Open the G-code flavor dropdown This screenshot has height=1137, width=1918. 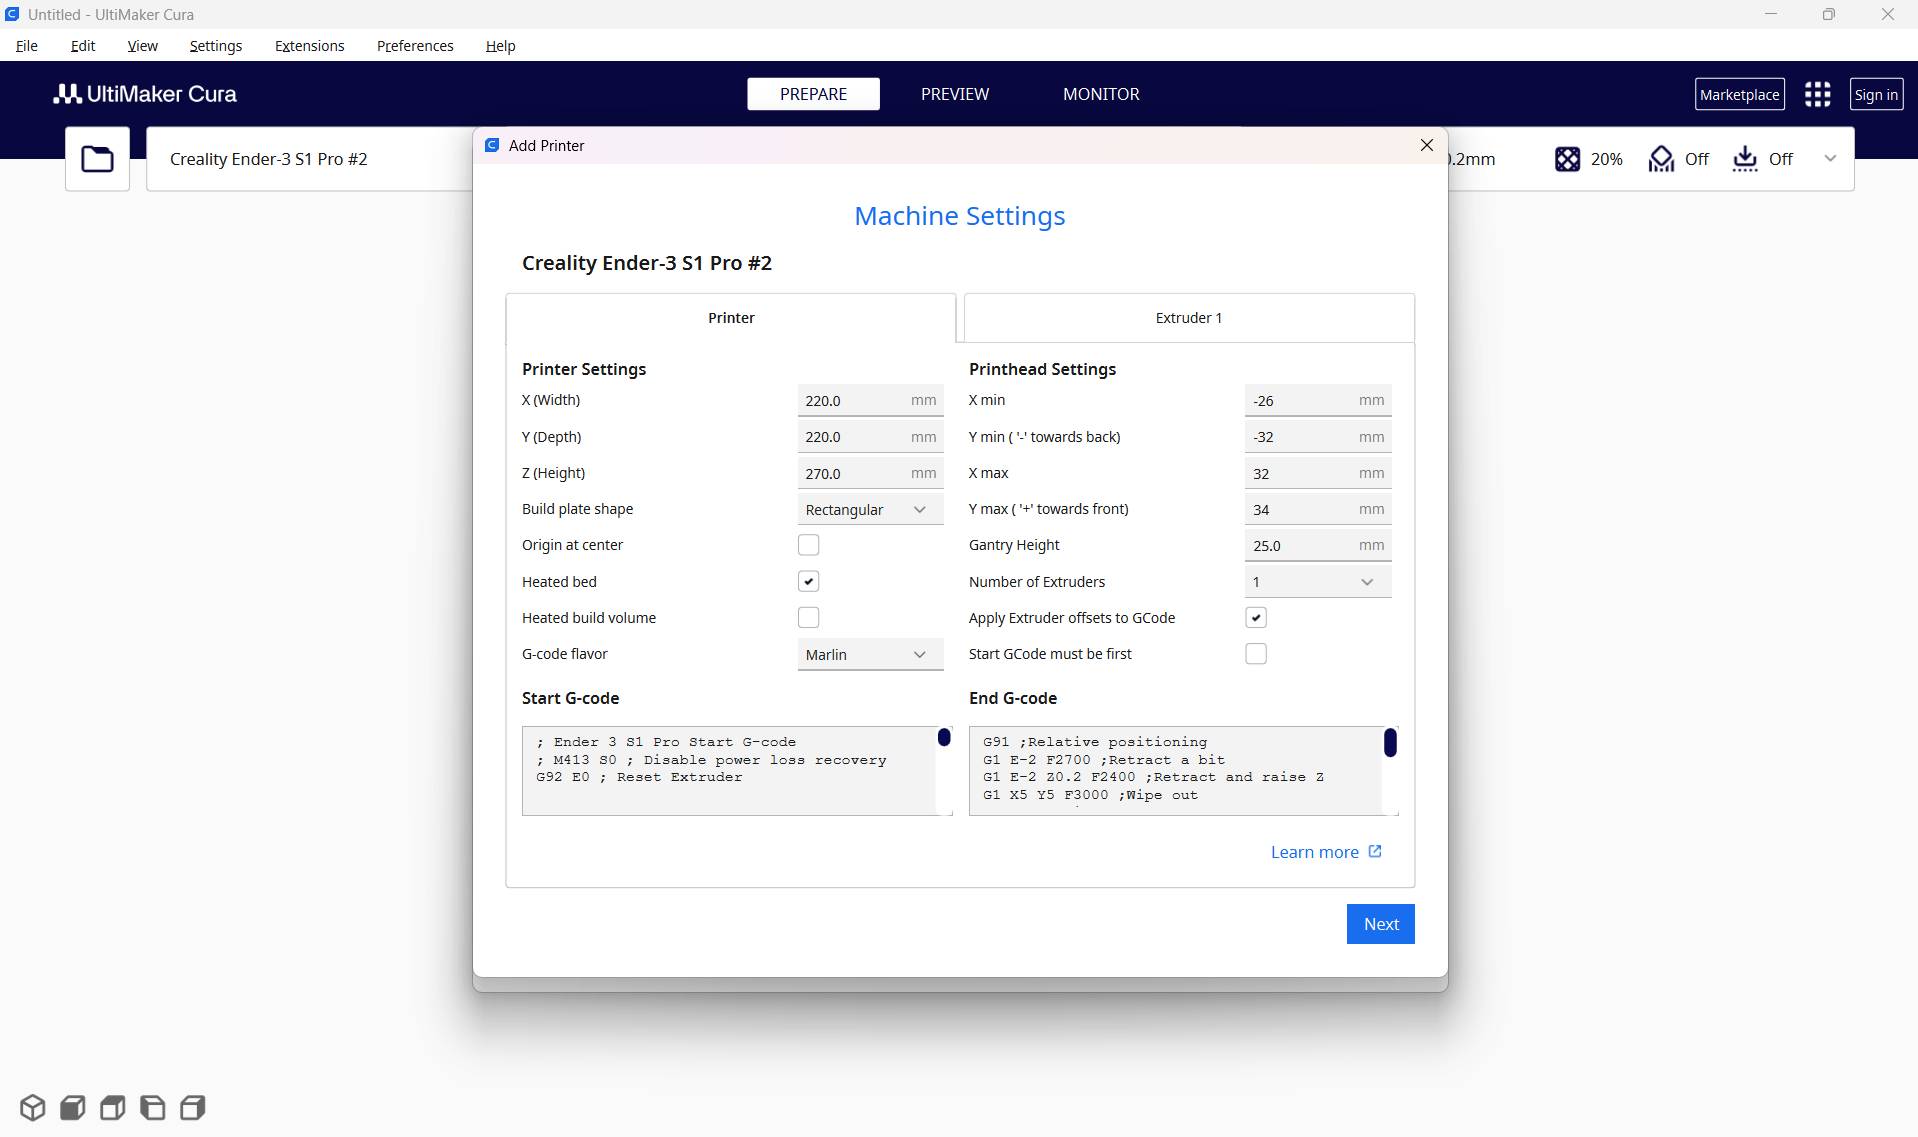tap(870, 654)
